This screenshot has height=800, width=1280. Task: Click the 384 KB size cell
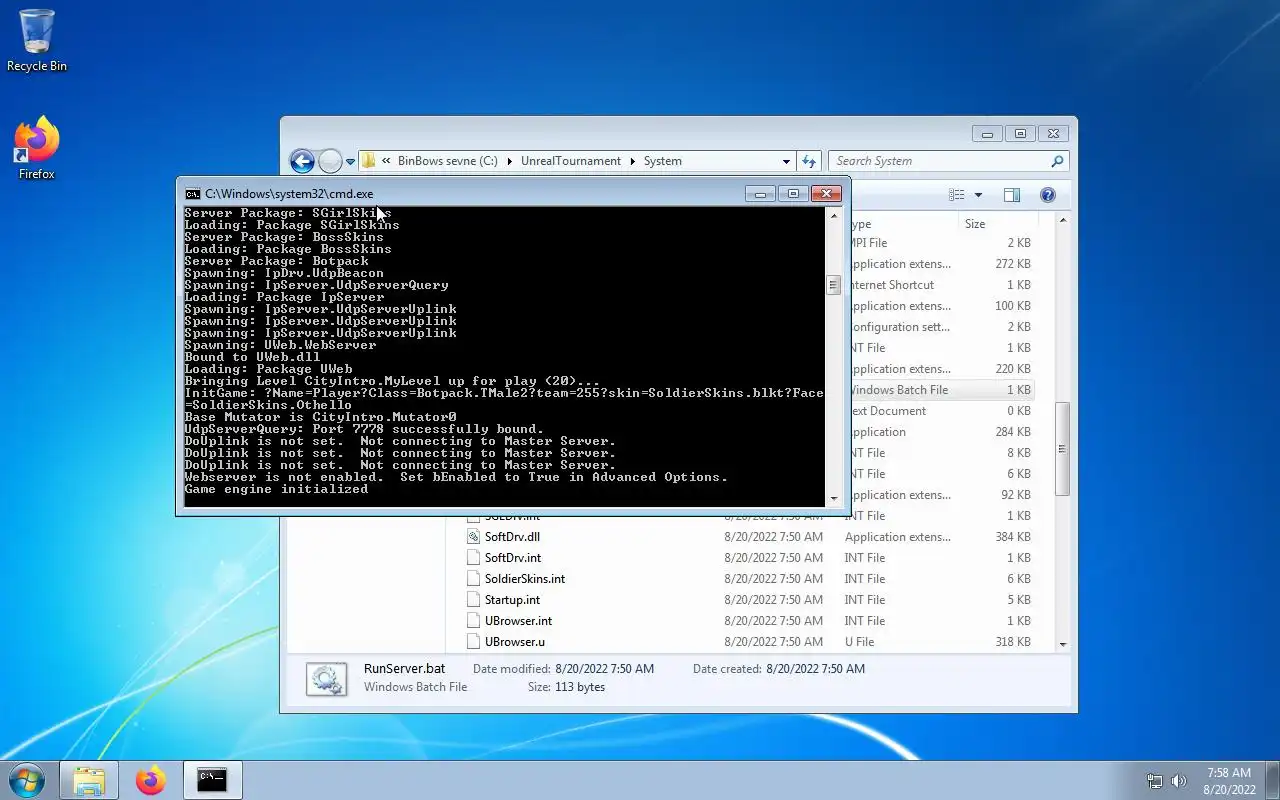[1012, 537]
